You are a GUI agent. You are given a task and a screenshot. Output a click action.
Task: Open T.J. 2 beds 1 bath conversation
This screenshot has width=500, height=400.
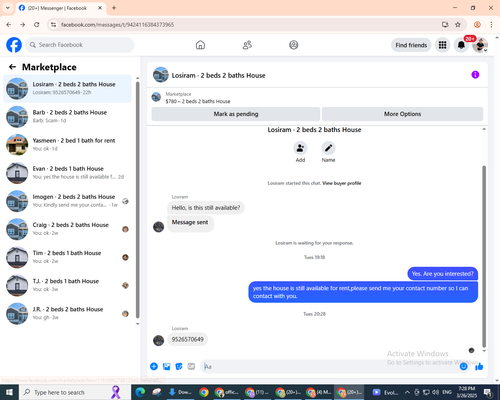67,285
